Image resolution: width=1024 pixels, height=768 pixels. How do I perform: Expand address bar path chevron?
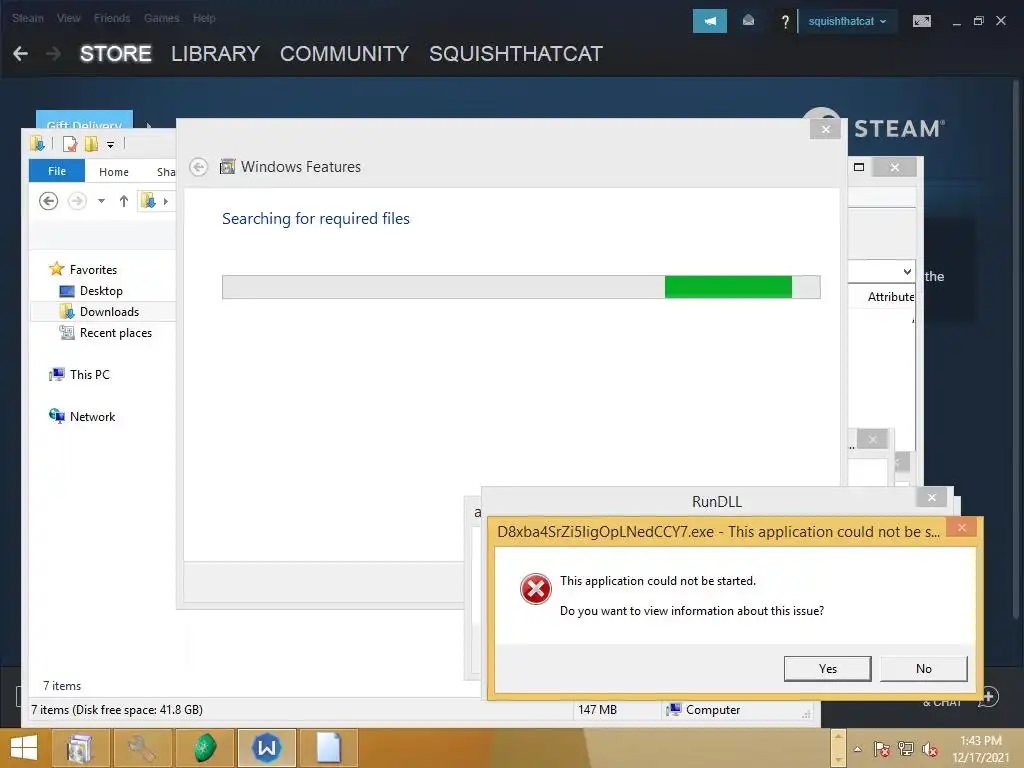coord(166,201)
